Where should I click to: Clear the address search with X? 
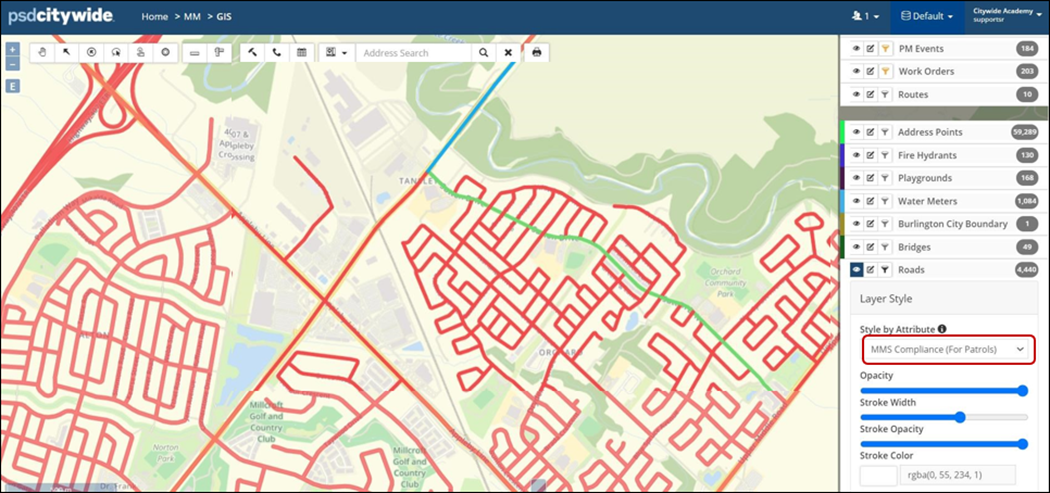(x=508, y=53)
